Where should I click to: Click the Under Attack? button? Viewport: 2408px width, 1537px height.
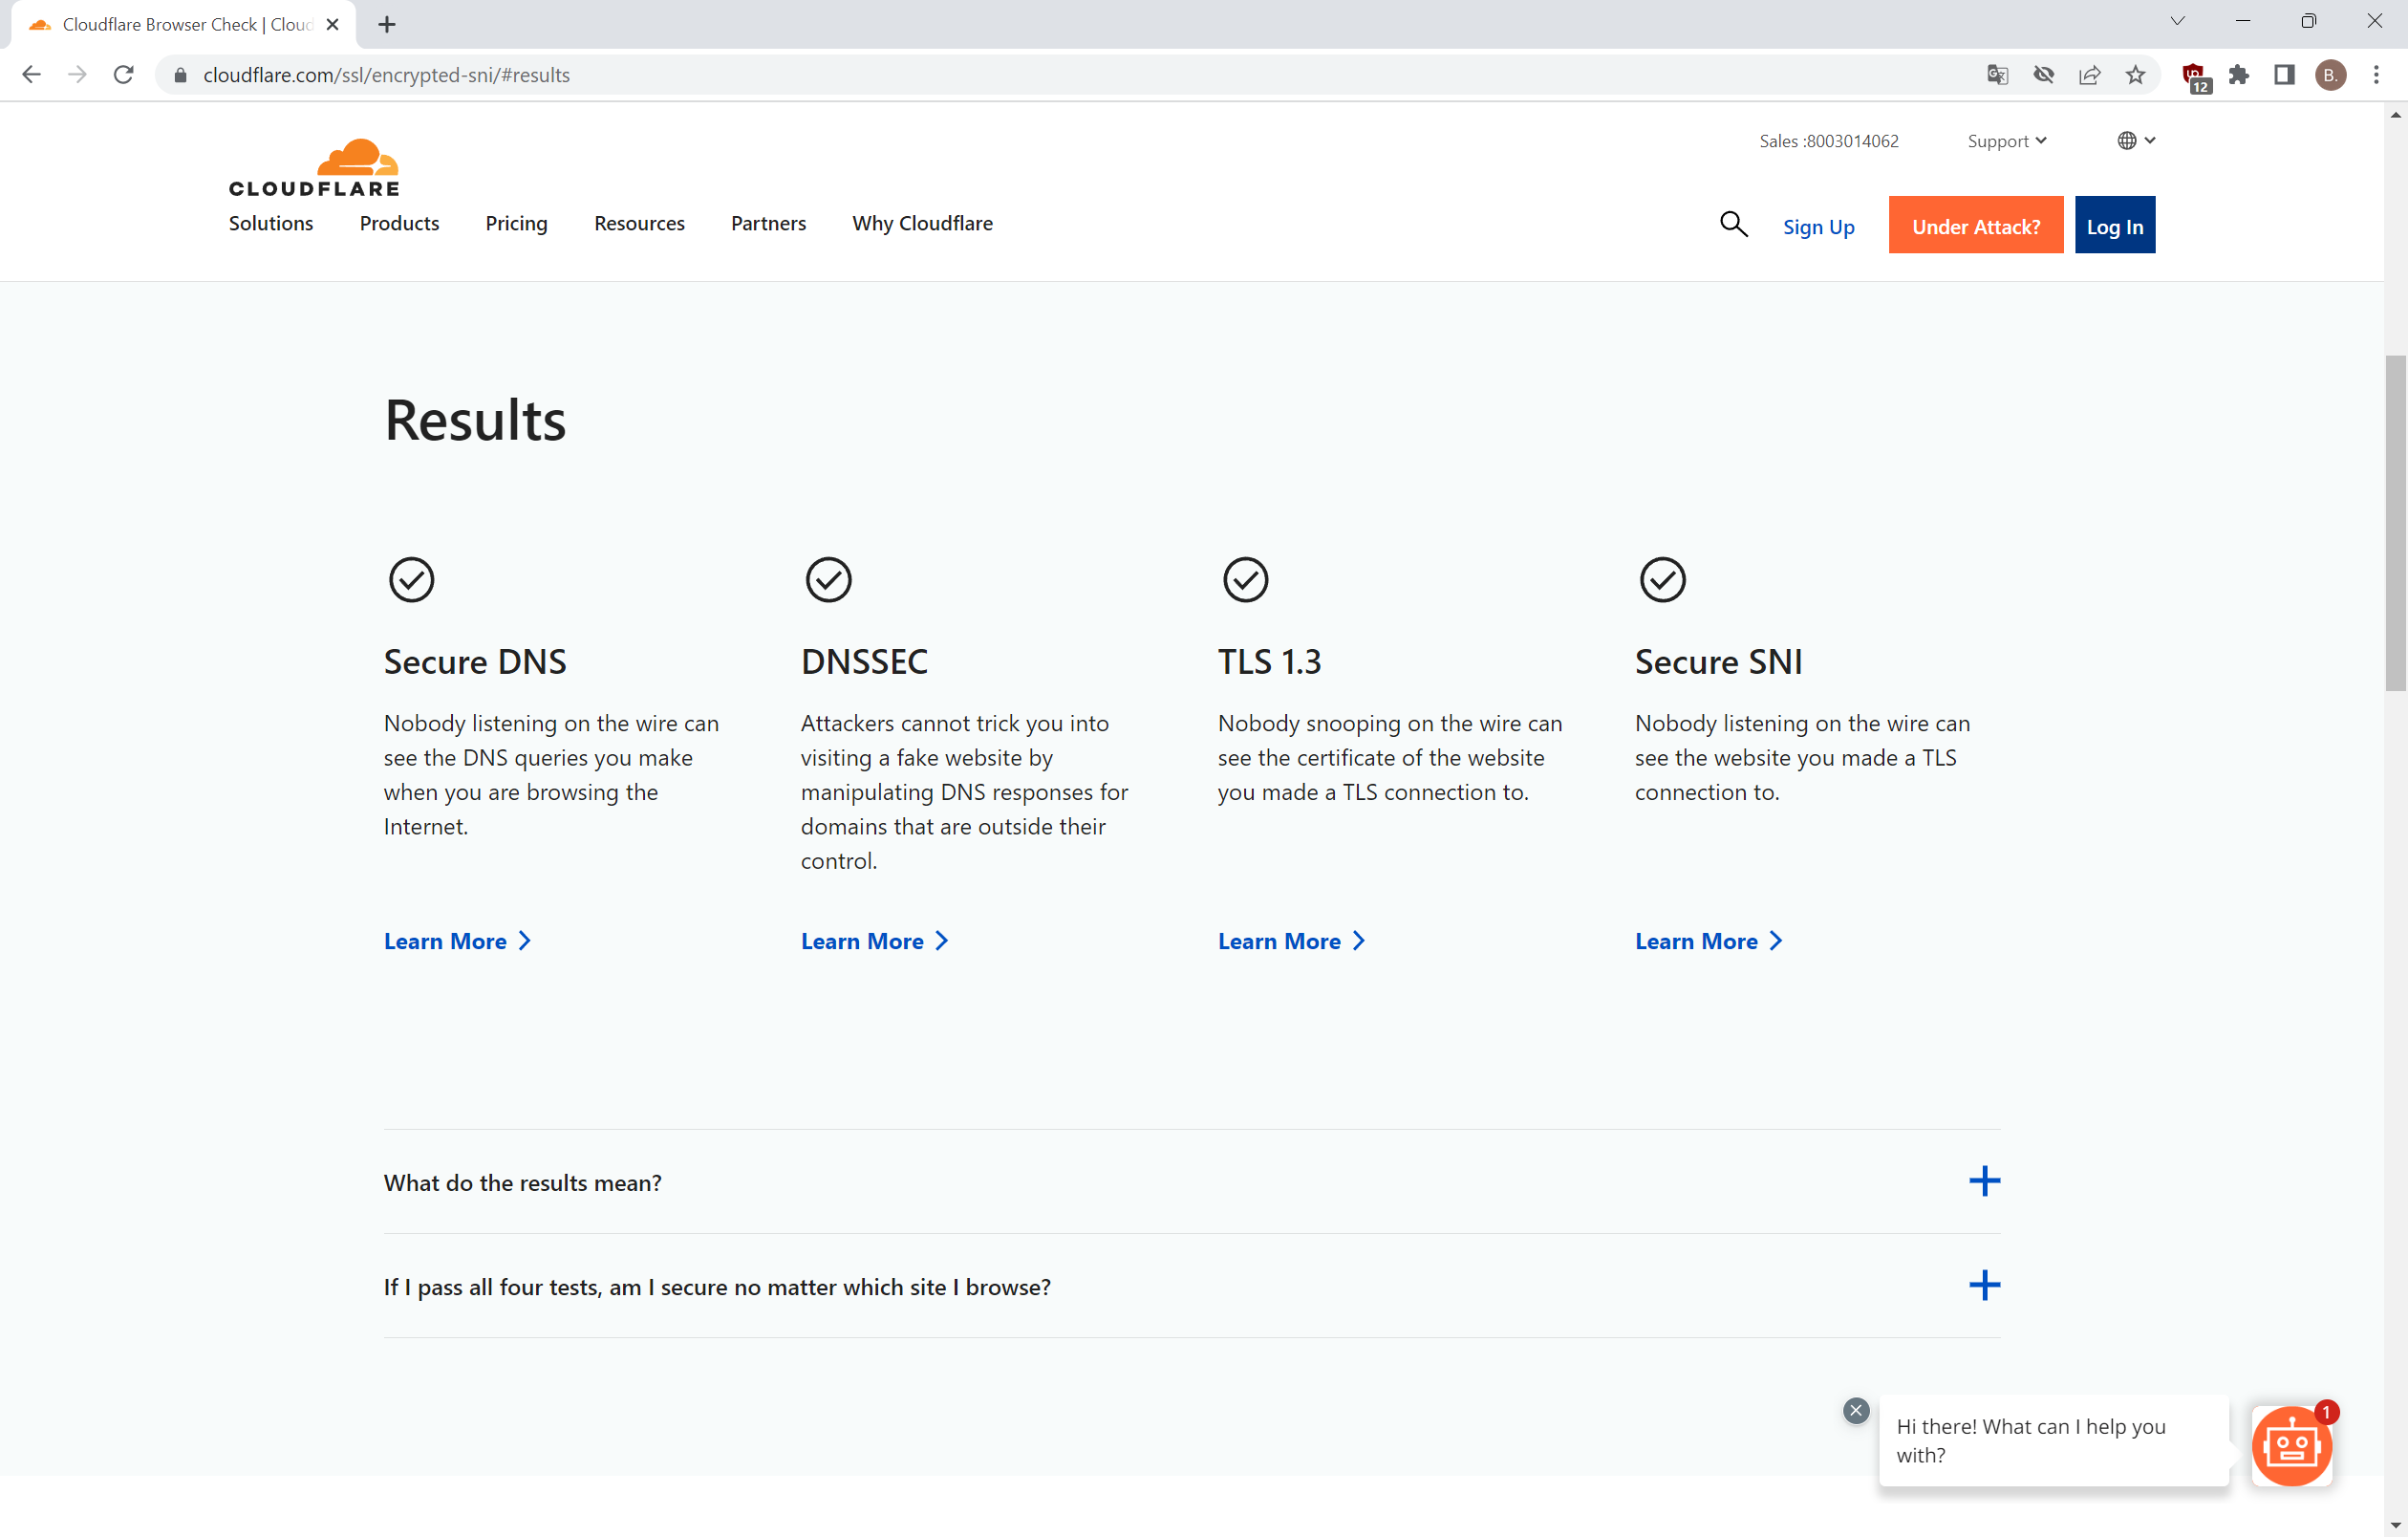point(1975,226)
